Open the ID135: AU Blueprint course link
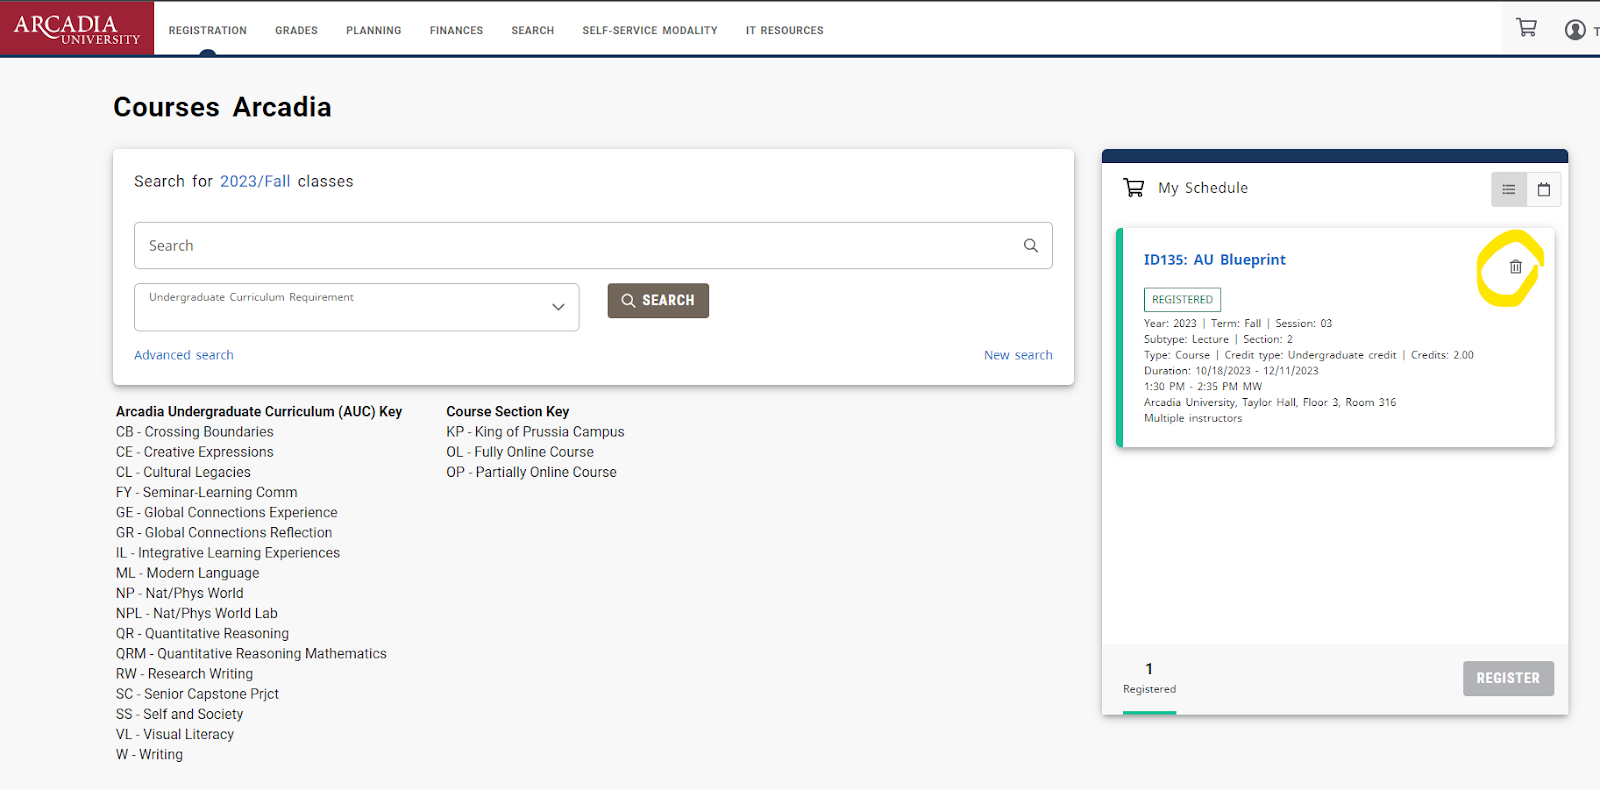Viewport: 1600px width, 790px height. 1215,260
